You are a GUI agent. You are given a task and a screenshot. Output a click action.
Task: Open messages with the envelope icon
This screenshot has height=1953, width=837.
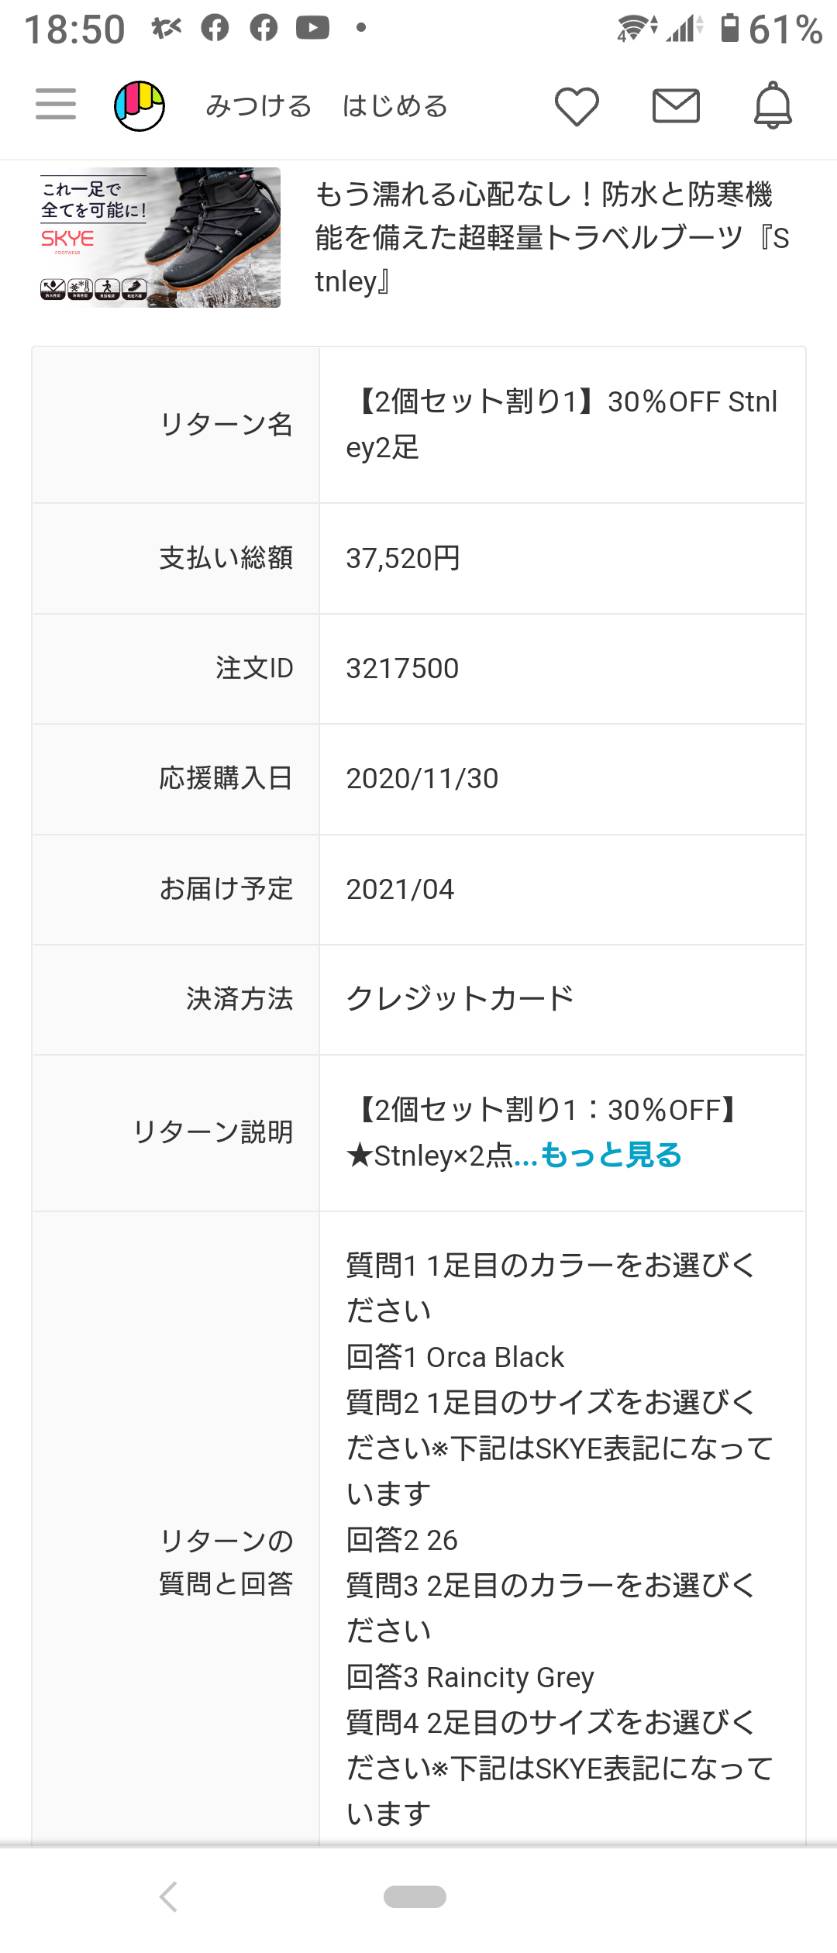coord(676,106)
